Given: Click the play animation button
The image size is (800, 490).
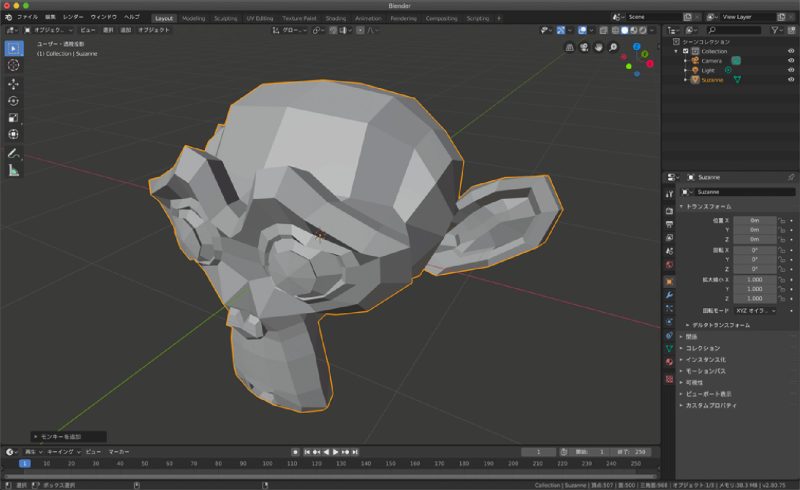Looking at the screenshot, I should (x=336, y=452).
